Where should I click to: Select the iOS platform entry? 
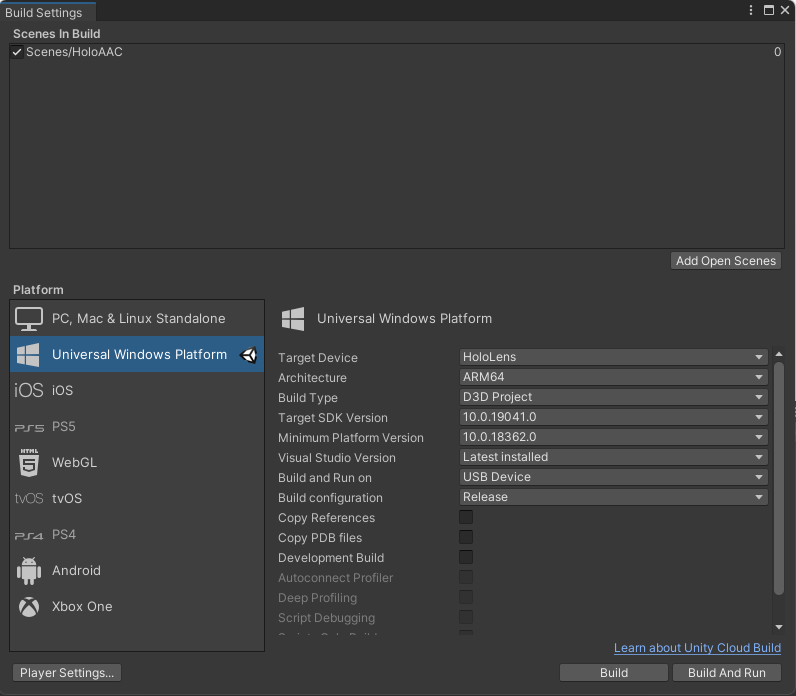(x=137, y=390)
